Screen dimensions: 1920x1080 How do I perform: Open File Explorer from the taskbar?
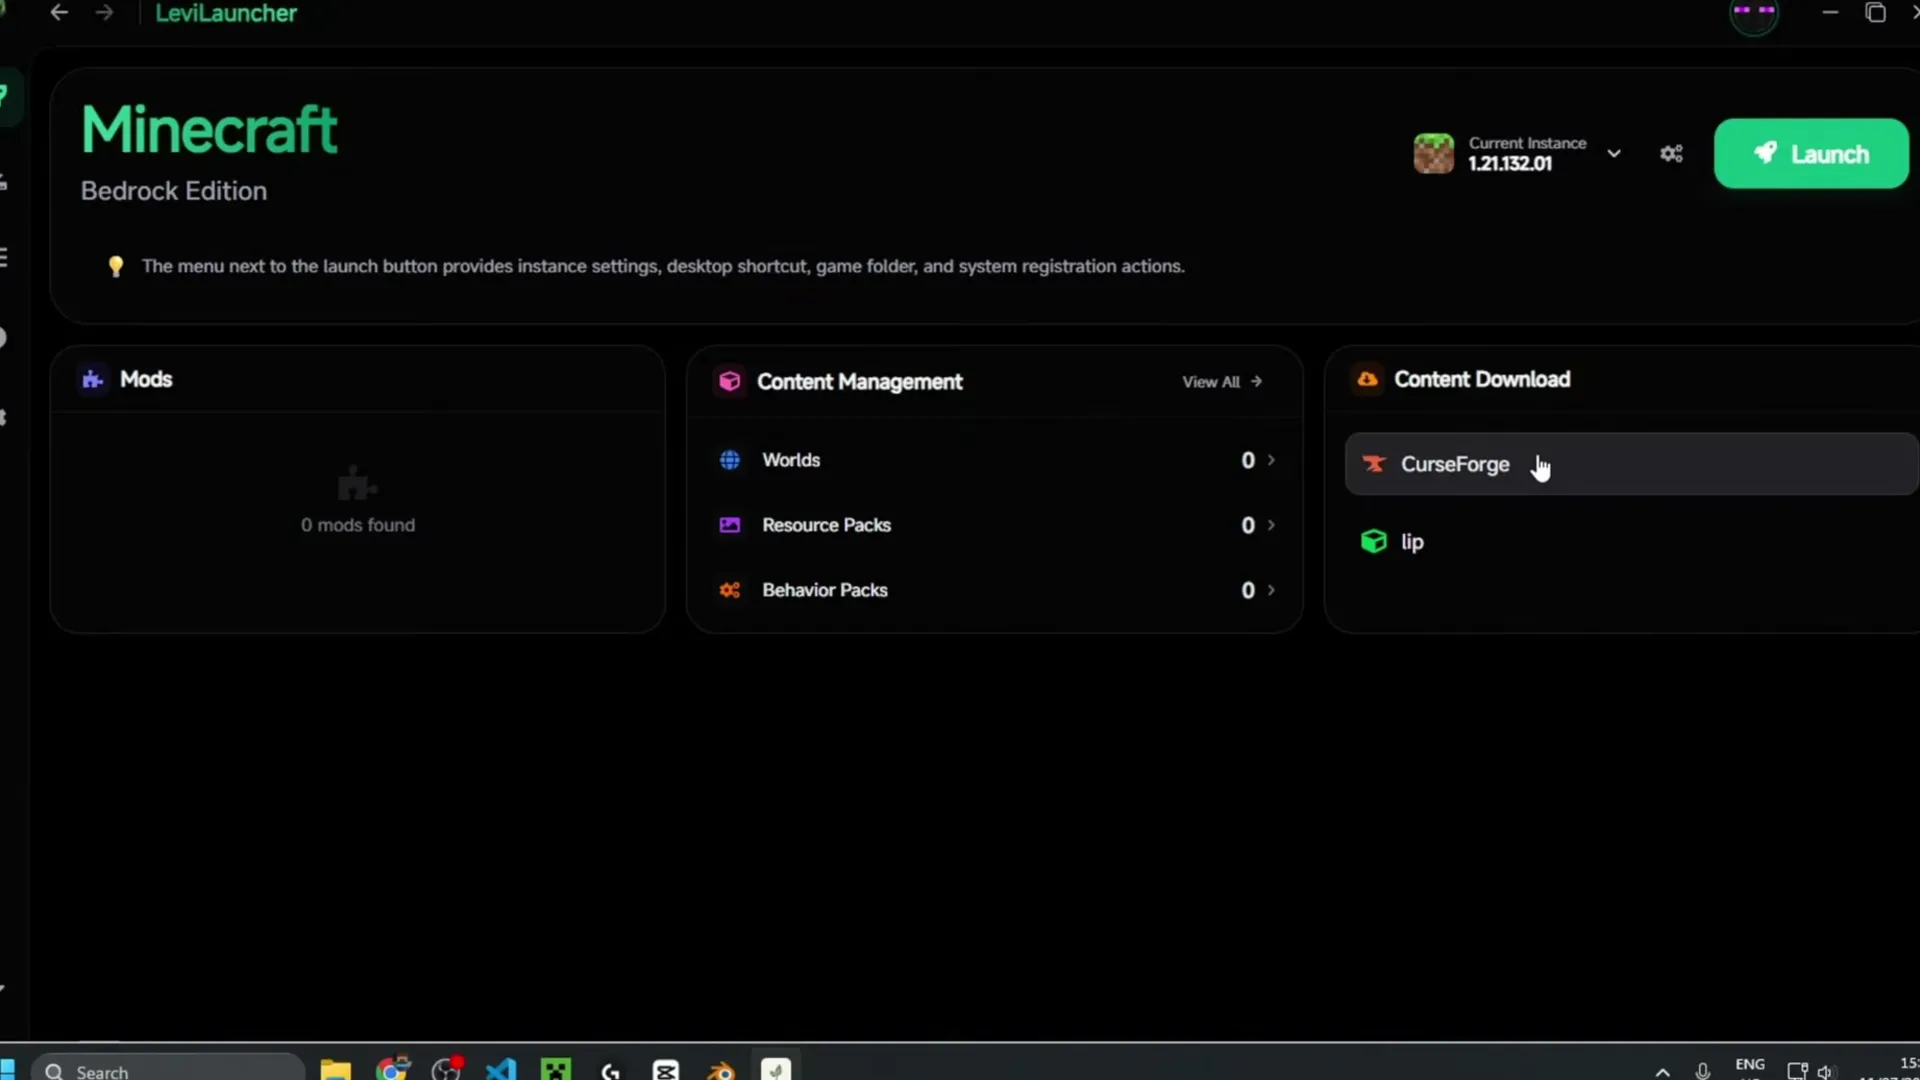click(336, 1070)
